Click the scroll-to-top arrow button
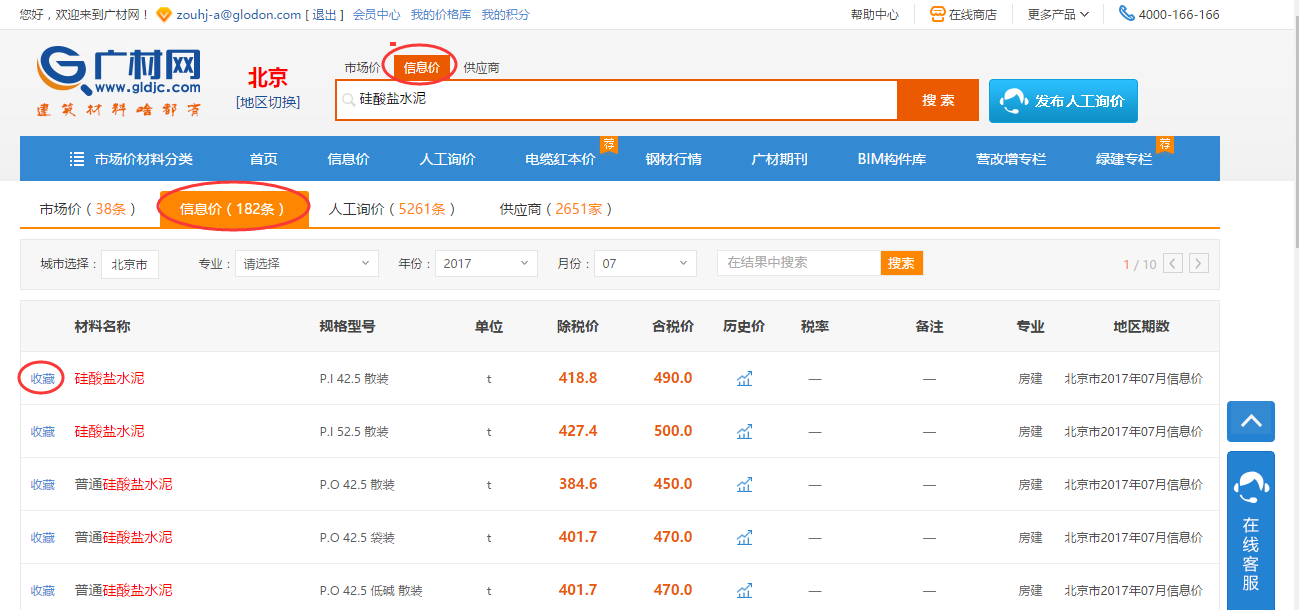This screenshot has width=1299, height=610. pyautogui.click(x=1250, y=421)
